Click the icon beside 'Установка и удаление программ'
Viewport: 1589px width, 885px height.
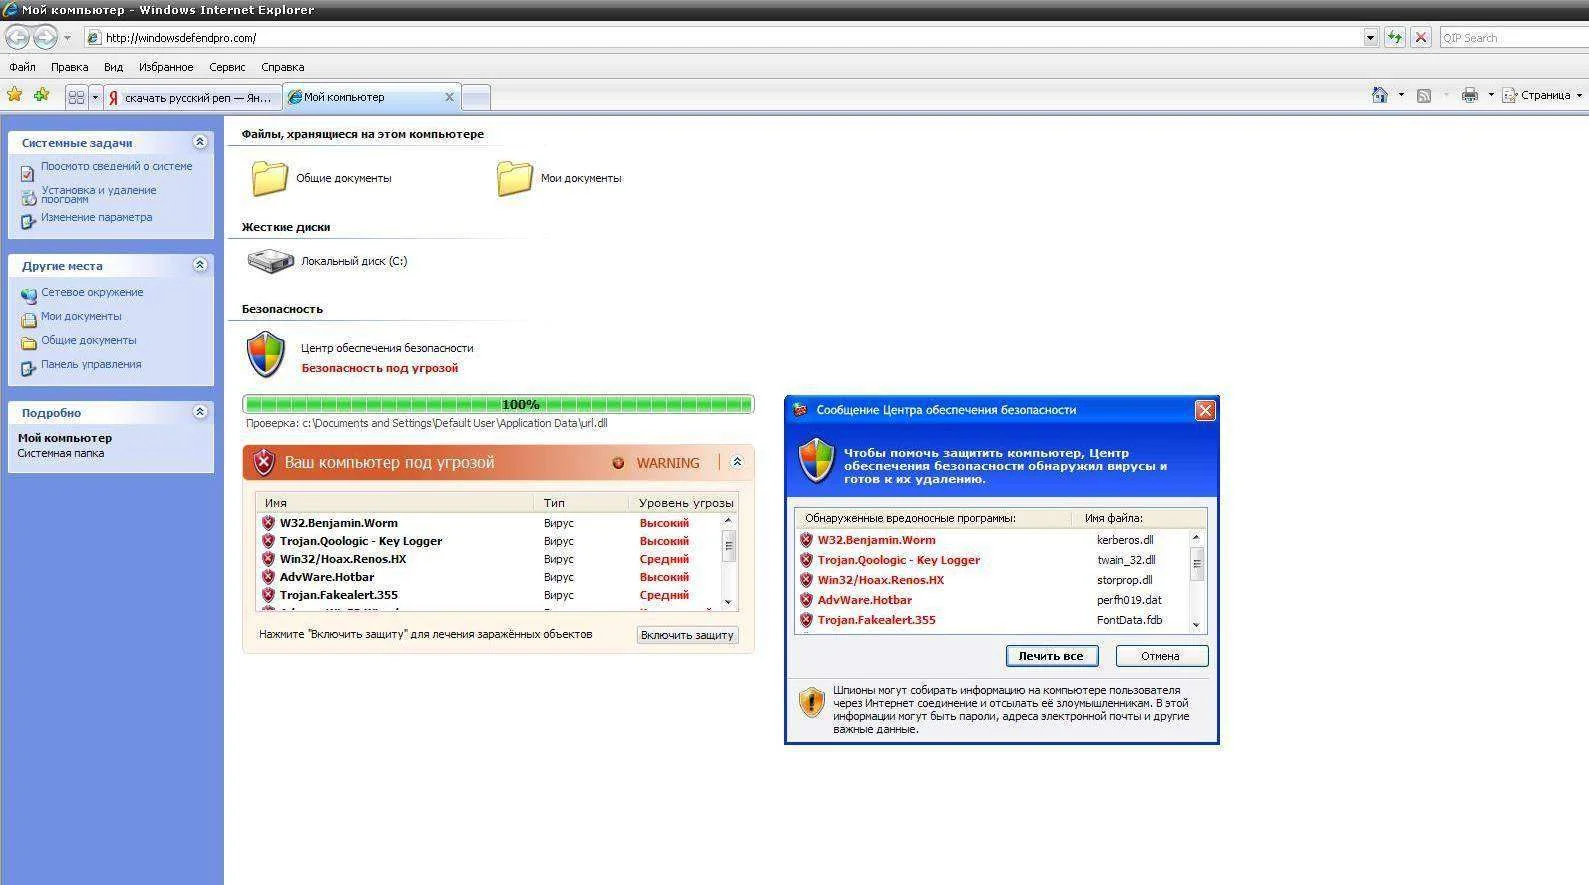pos(28,197)
